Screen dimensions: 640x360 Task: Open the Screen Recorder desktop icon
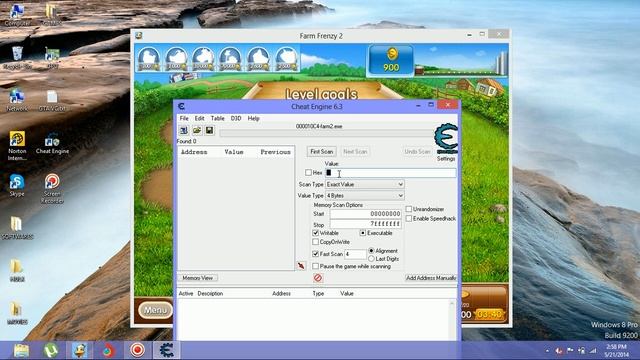[x=52, y=189]
